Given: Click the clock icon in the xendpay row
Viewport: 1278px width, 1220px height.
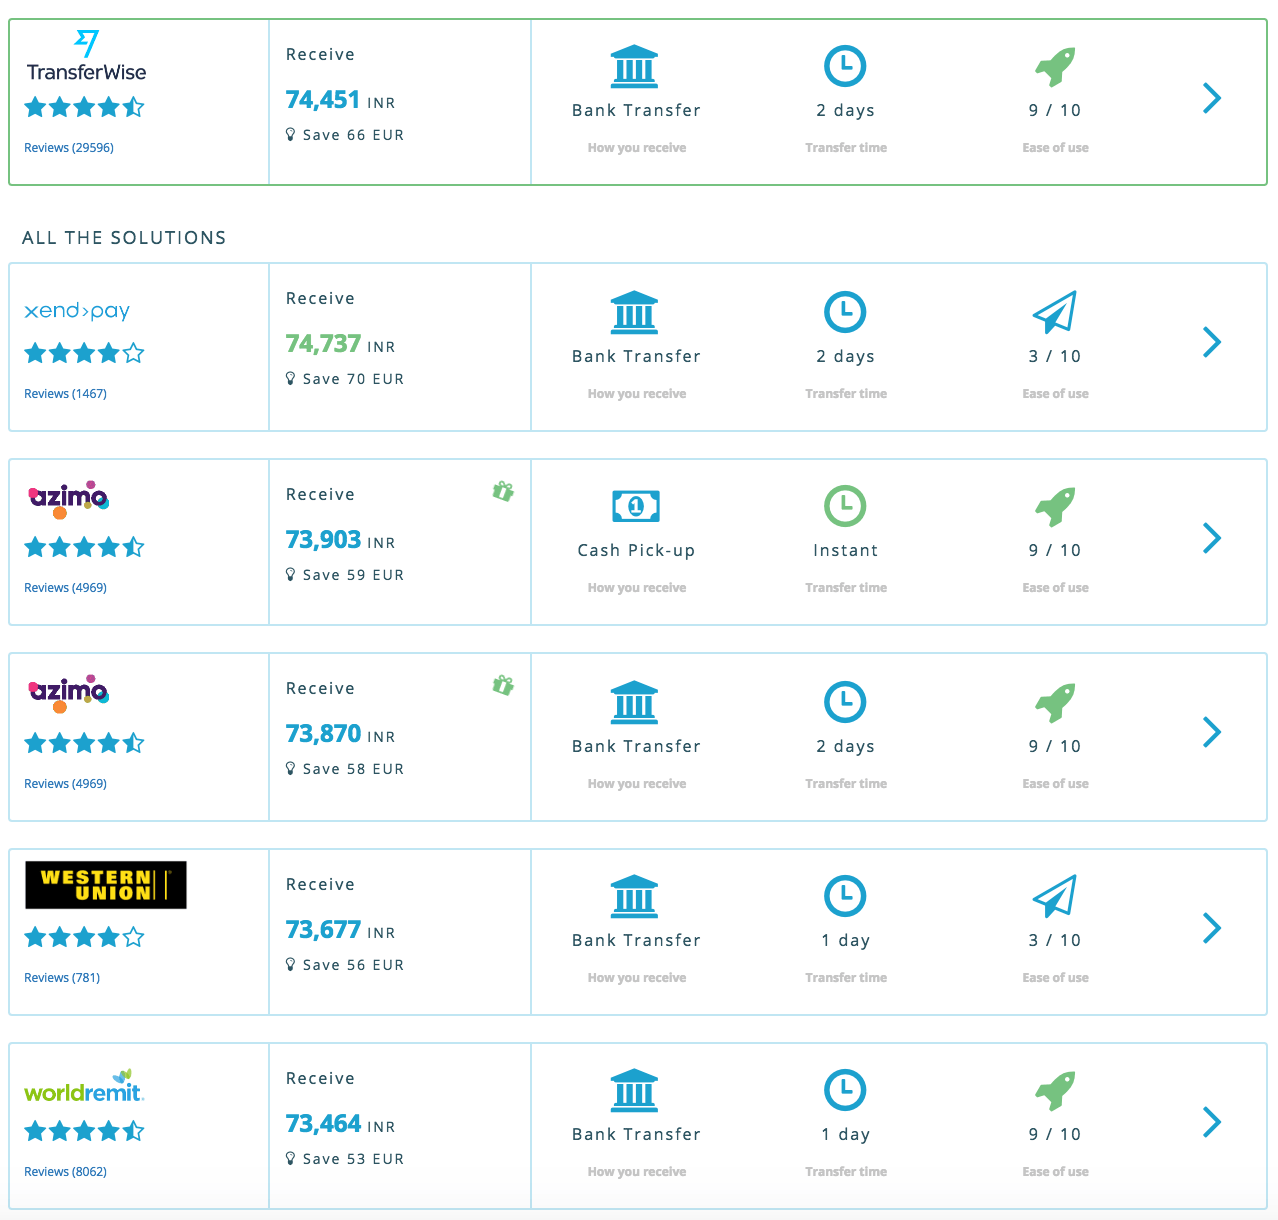Looking at the screenshot, I should click(x=845, y=312).
